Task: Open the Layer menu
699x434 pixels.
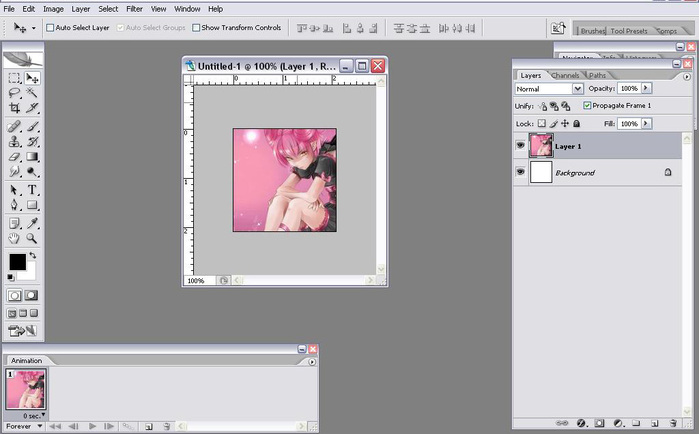Action: coord(81,9)
